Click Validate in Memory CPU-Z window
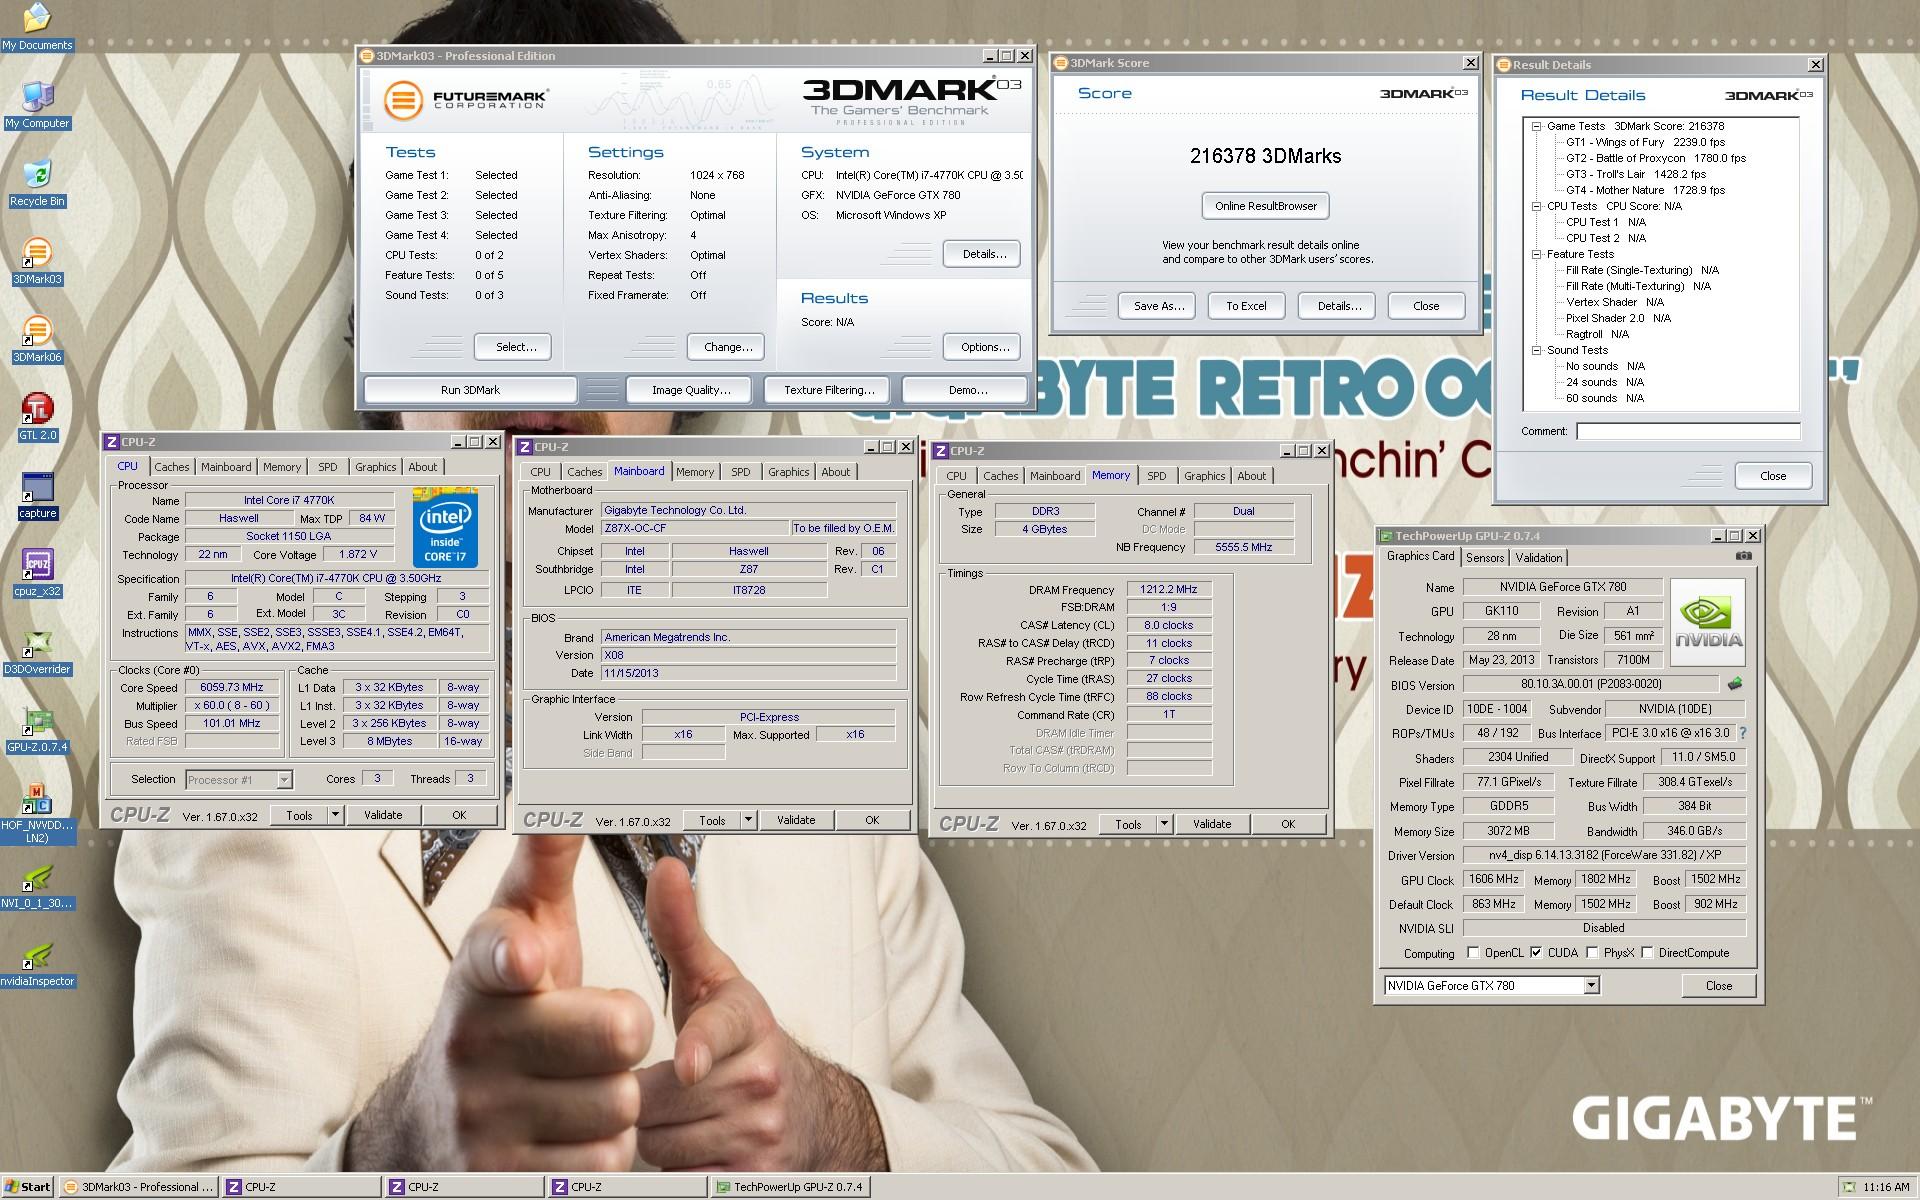Screen dimensions: 1920x1200 (1211, 824)
